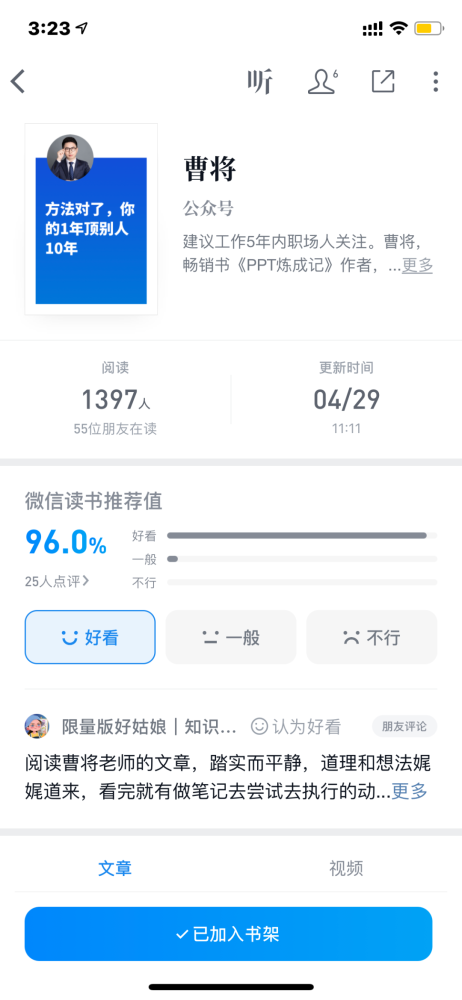Screen dimensions: 462x1000
Task: Select the 不行 rating option
Action: click(371, 637)
